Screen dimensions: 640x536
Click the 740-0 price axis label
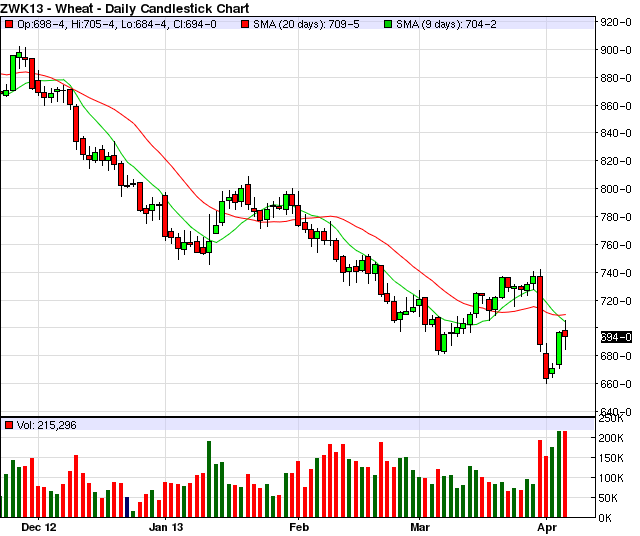[616, 273]
